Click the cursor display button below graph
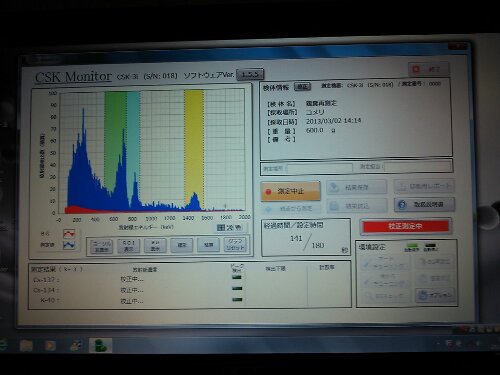 102,246
